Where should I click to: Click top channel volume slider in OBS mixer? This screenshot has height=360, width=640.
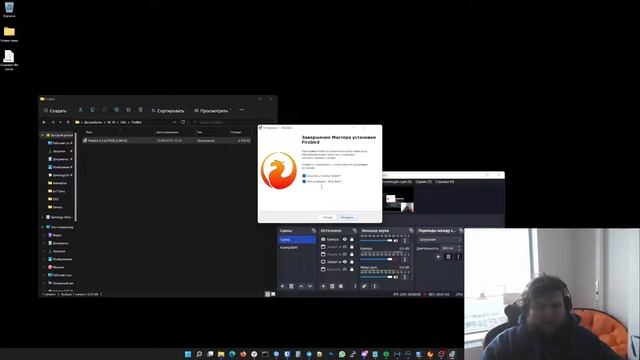(x=376, y=241)
